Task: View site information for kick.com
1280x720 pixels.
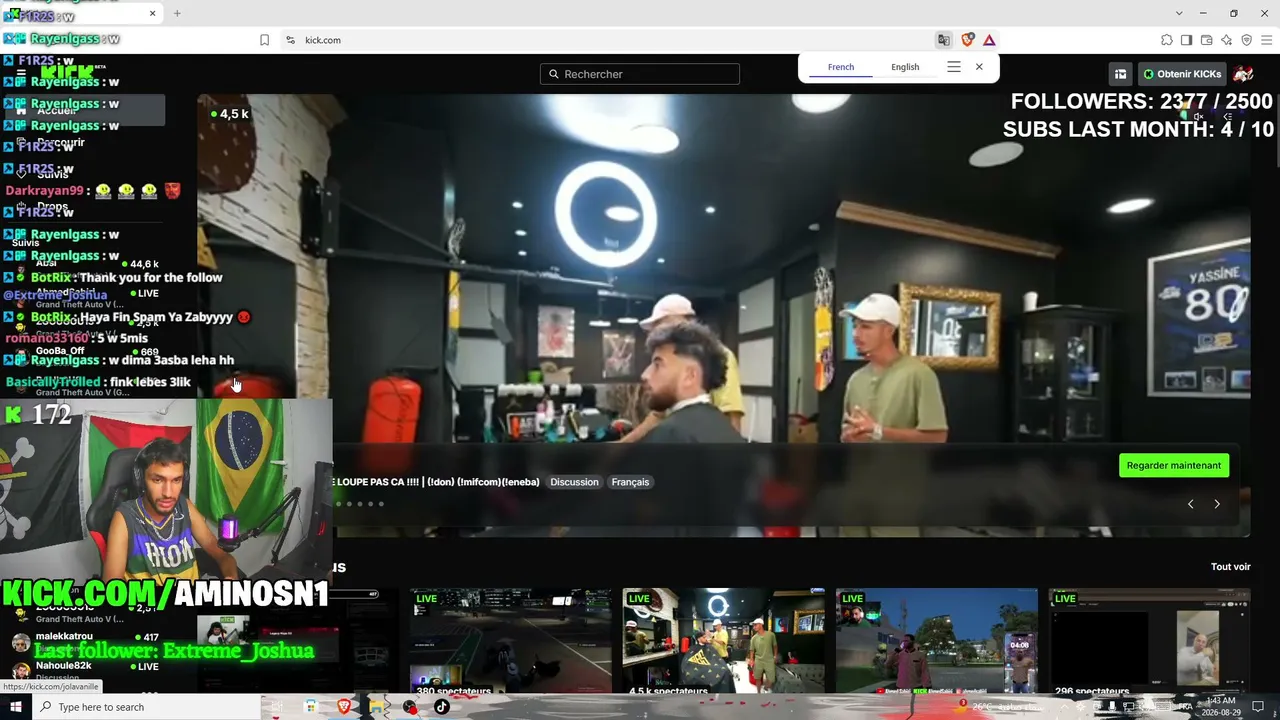Action: click(x=290, y=40)
